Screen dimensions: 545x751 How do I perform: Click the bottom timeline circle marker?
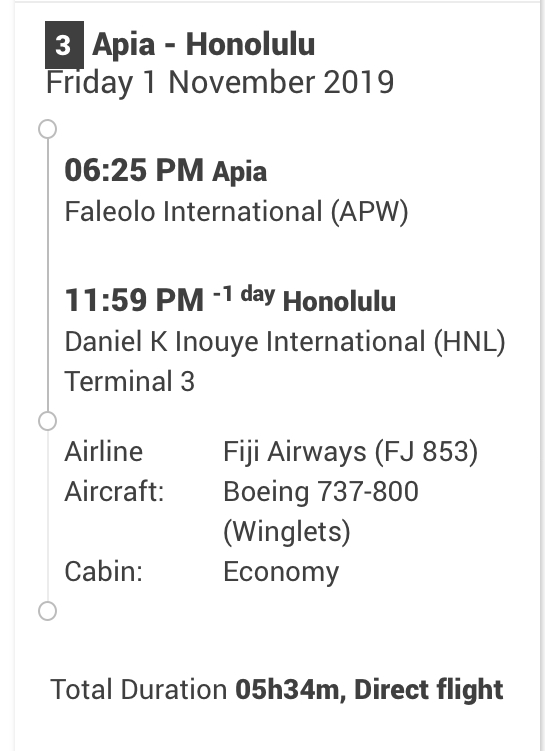47,611
